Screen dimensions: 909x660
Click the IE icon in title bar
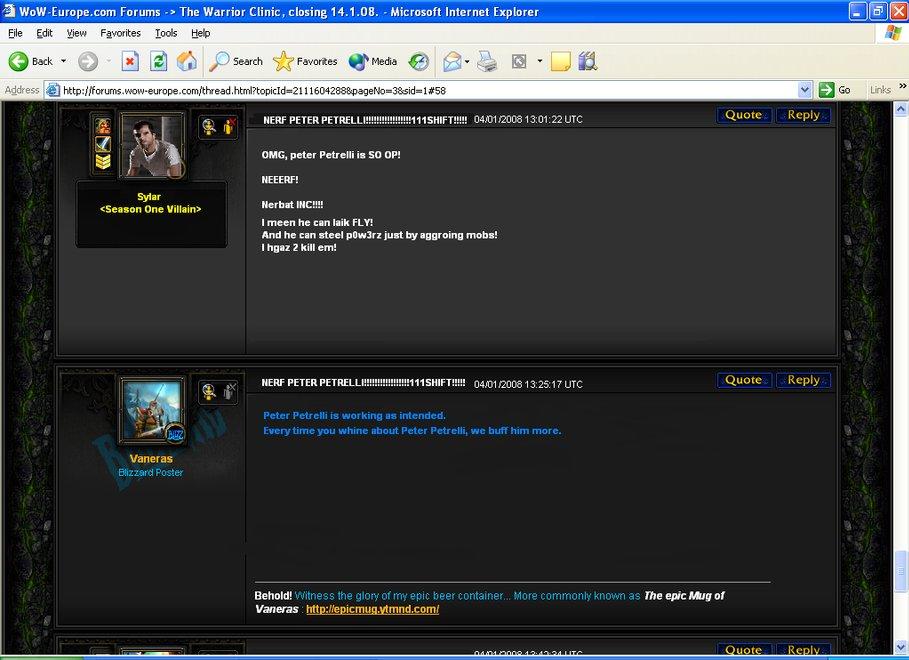(x=9, y=11)
